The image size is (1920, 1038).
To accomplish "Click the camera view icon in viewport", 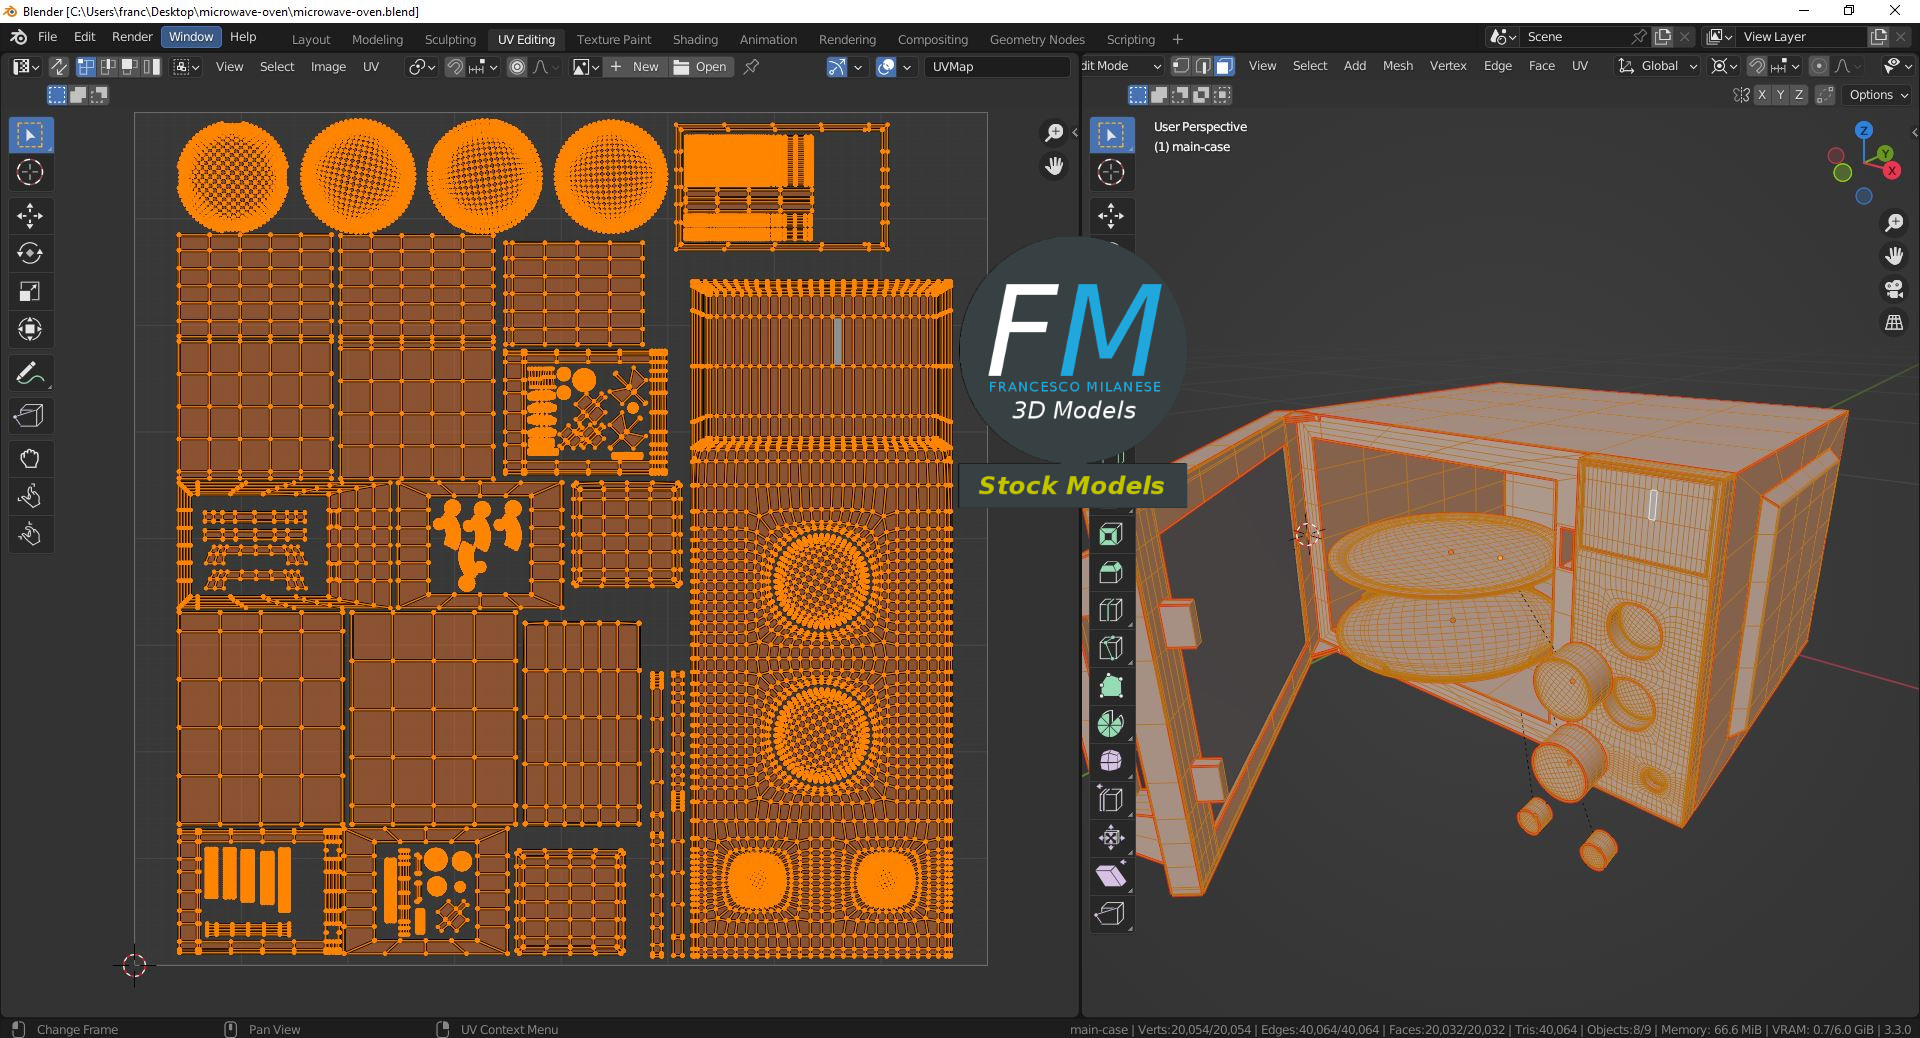I will click(1894, 290).
